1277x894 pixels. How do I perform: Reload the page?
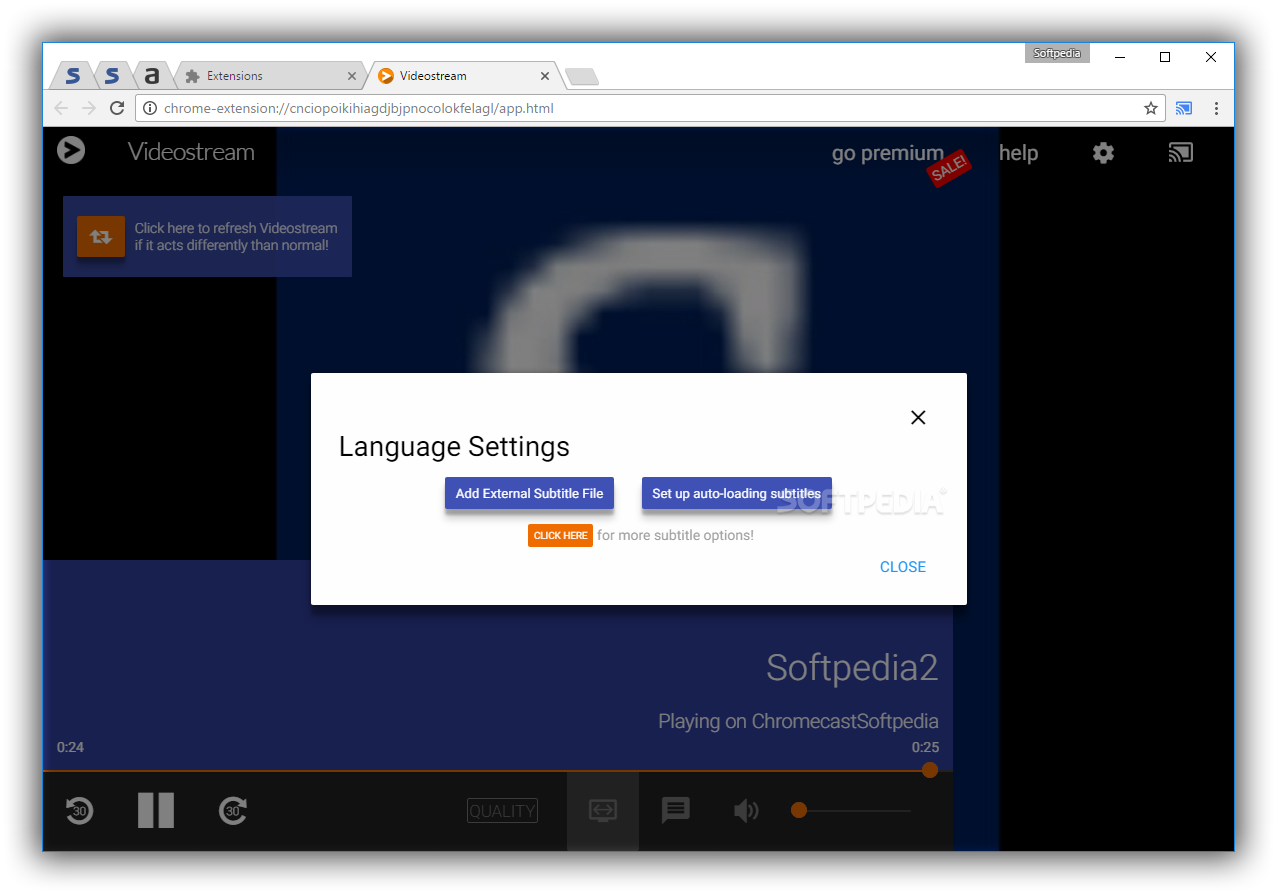coord(117,108)
